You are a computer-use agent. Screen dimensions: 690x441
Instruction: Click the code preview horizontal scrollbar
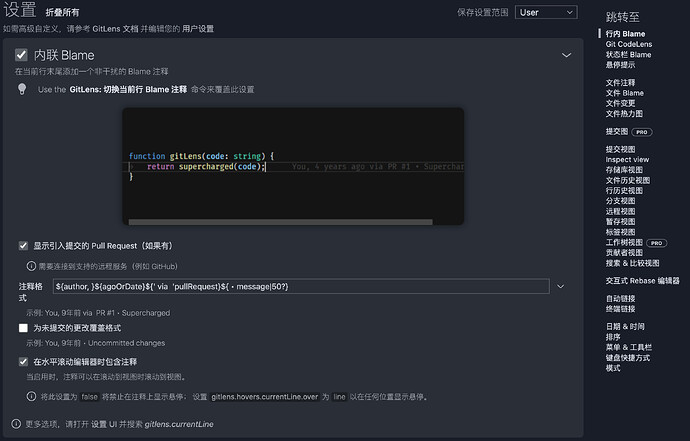(x=280, y=222)
